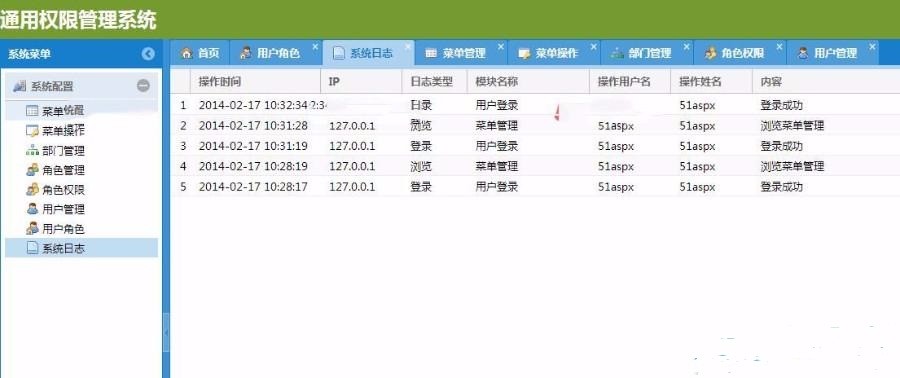Viewport: 900px width, 378px height.
Task: Switch to the 菜单操作 tab
Action: point(554,53)
